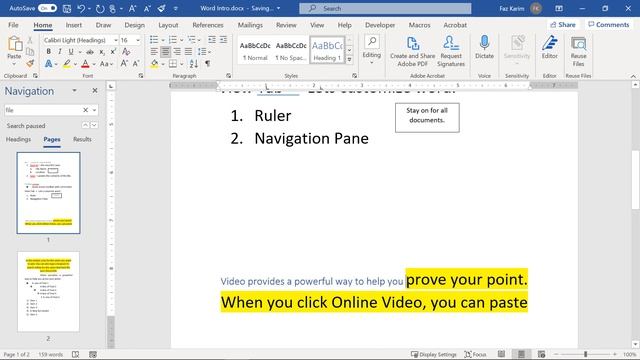Click the Dictate microphone icon

pos(484,42)
